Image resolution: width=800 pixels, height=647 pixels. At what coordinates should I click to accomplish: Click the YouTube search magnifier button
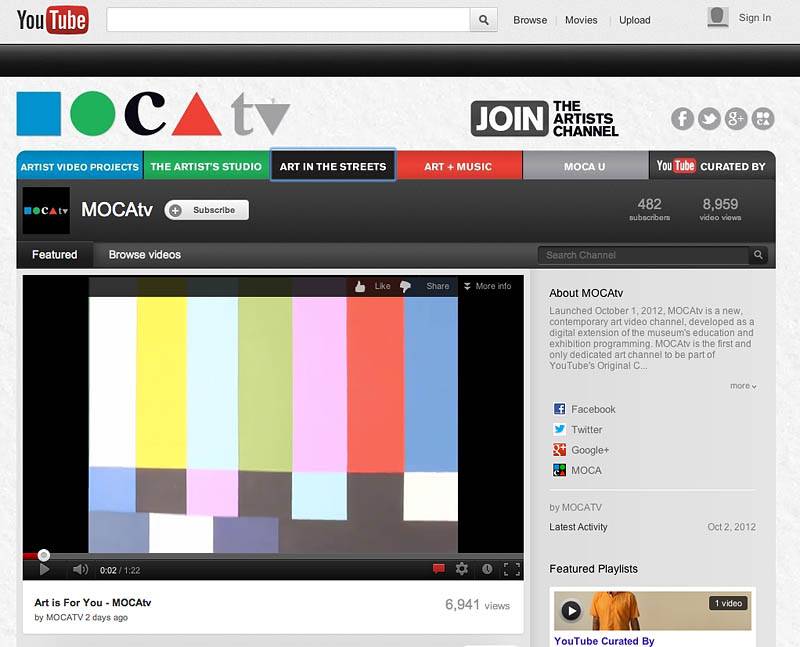483,20
